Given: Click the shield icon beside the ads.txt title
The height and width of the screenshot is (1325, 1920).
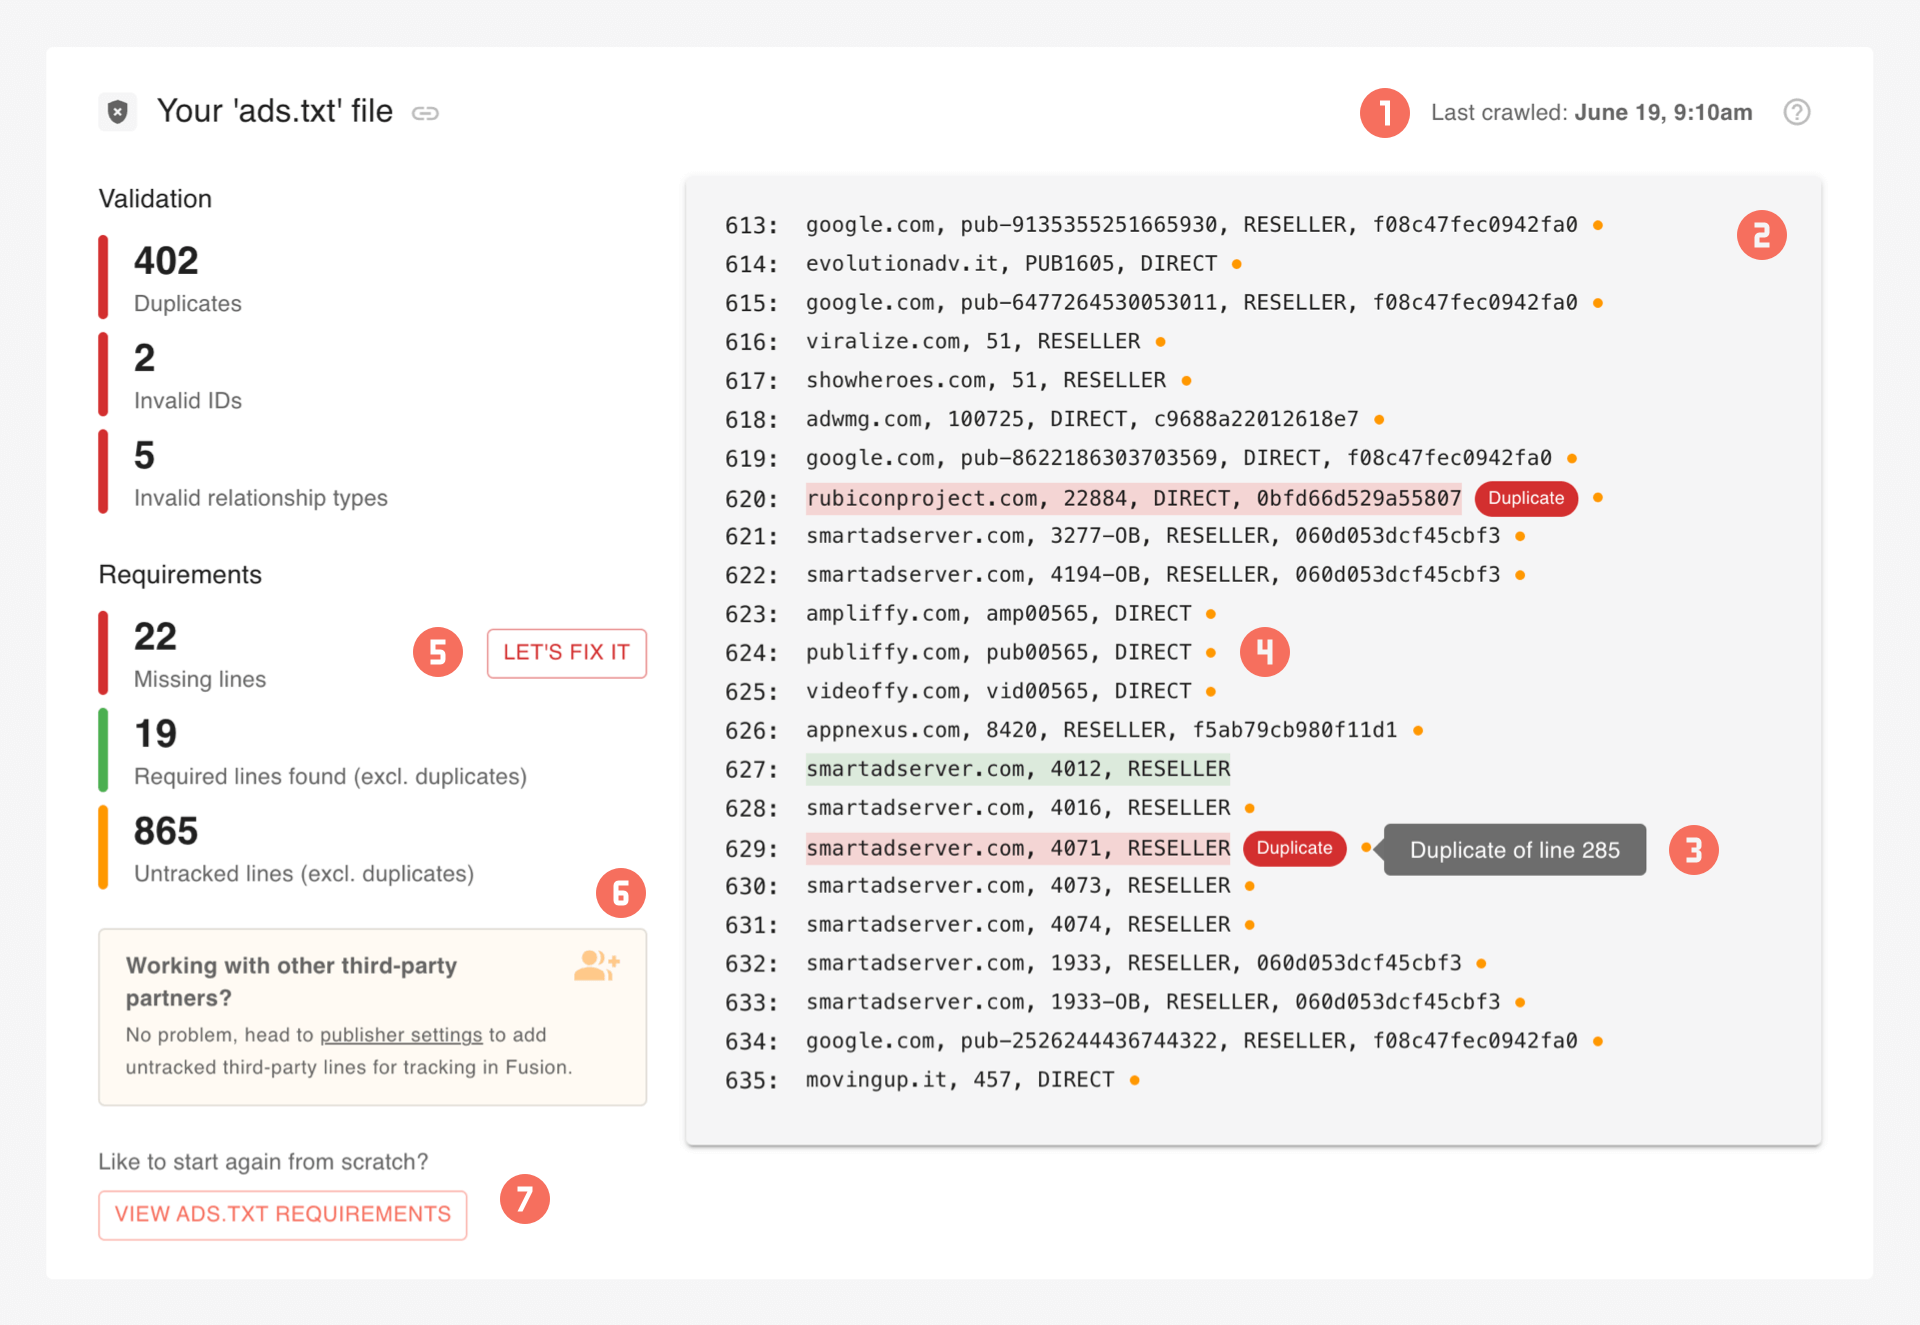Looking at the screenshot, I should [x=117, y=112].
